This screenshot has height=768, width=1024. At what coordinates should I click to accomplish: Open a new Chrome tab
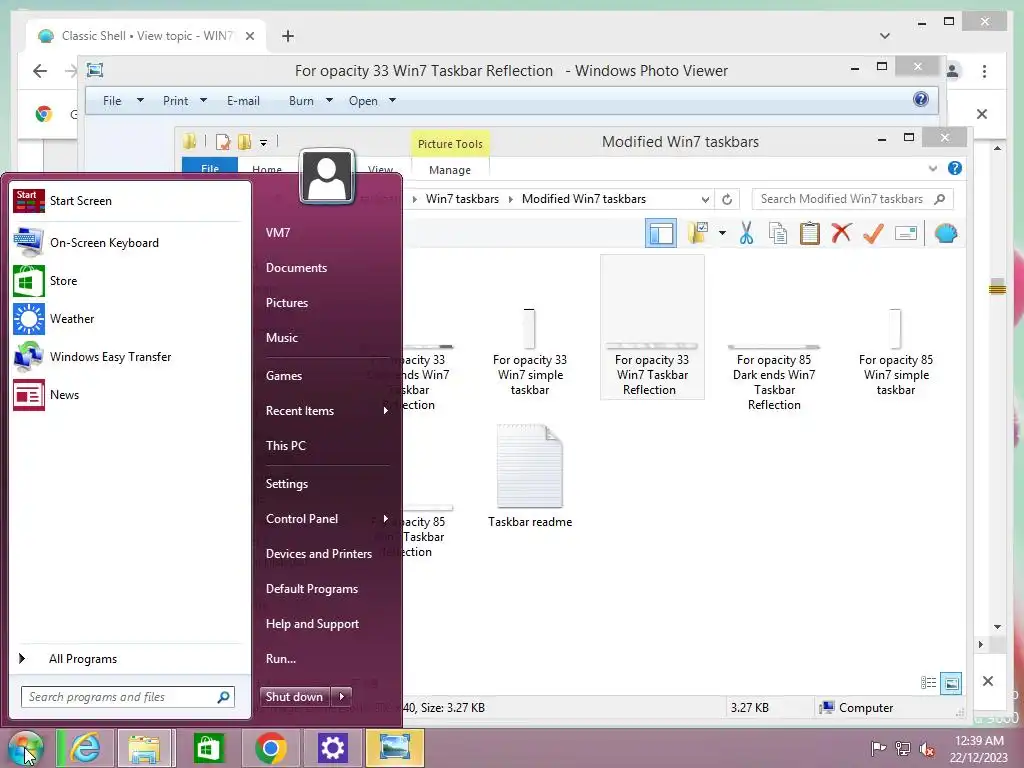point(288,36)
